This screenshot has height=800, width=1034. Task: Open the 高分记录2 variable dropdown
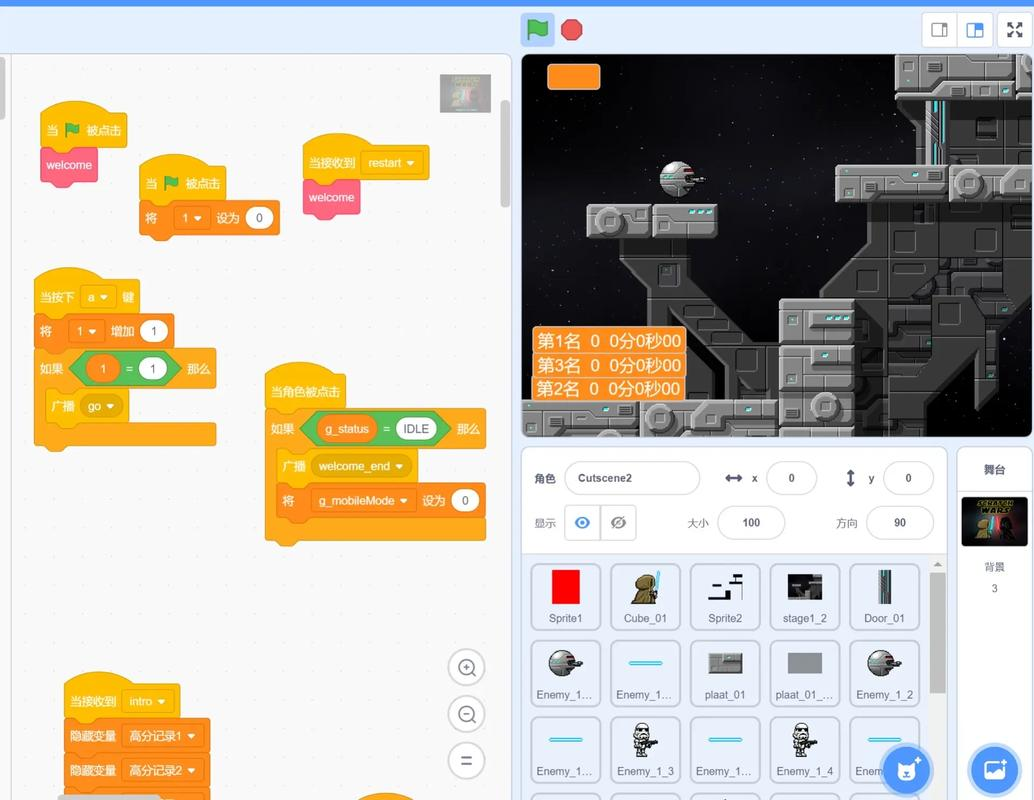click(162, 770)
